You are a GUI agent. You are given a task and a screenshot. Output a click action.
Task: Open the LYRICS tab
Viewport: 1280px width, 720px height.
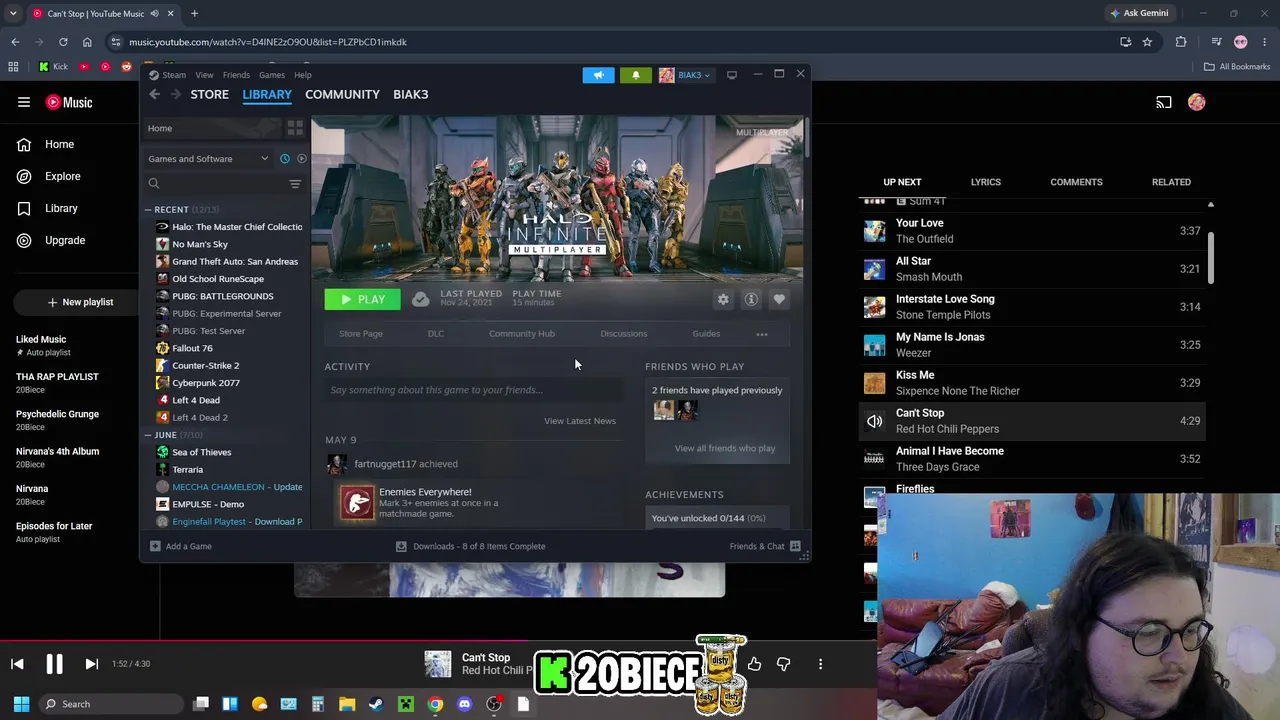pyautogui.click(x=985, y=182)
